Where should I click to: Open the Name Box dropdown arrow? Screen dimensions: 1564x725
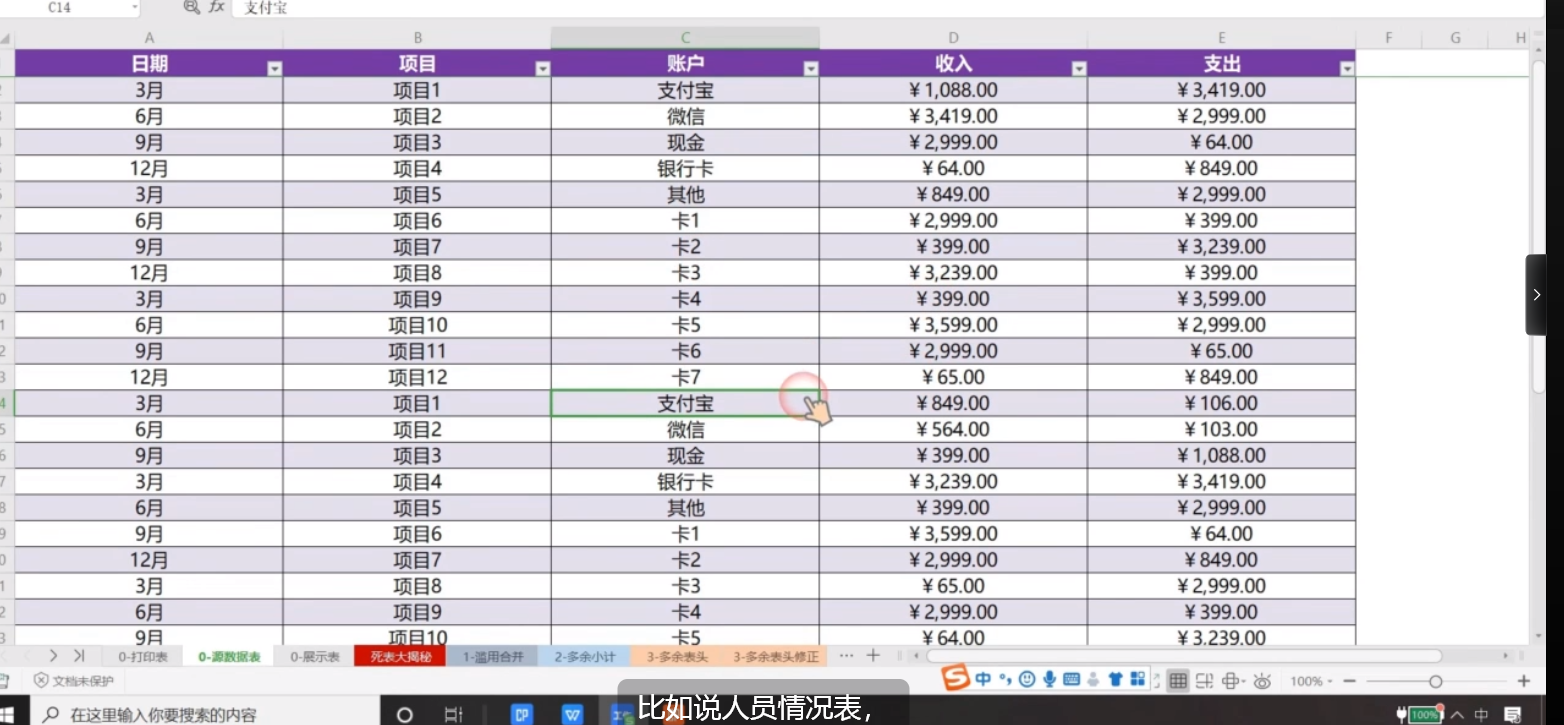[134, 8]
